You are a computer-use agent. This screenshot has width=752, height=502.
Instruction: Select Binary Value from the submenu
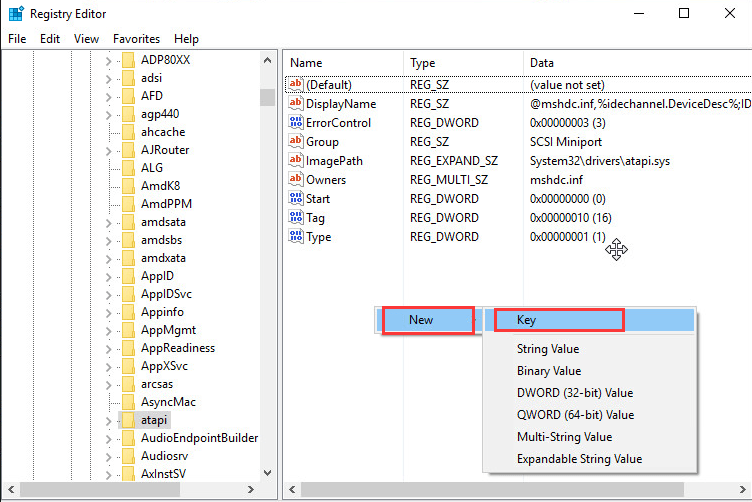589,371
